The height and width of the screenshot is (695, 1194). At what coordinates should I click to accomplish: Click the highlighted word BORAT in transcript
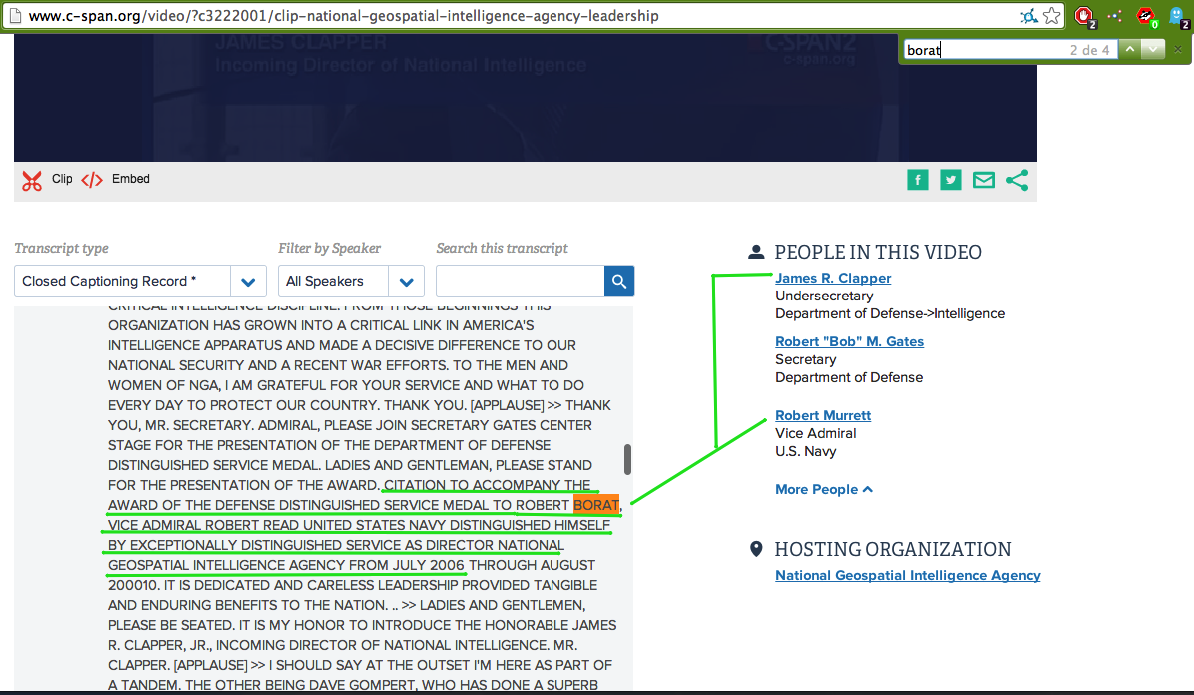596,505
